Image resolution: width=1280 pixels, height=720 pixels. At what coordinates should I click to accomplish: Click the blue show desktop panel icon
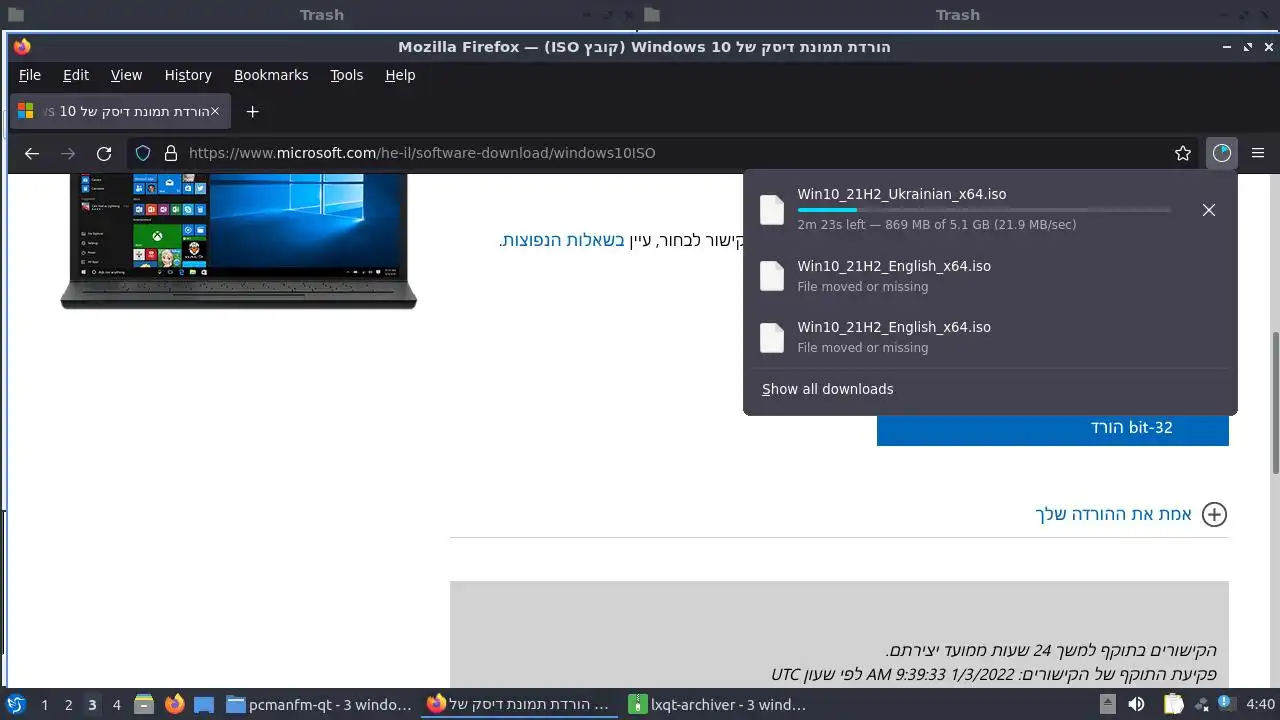[204, 705]
